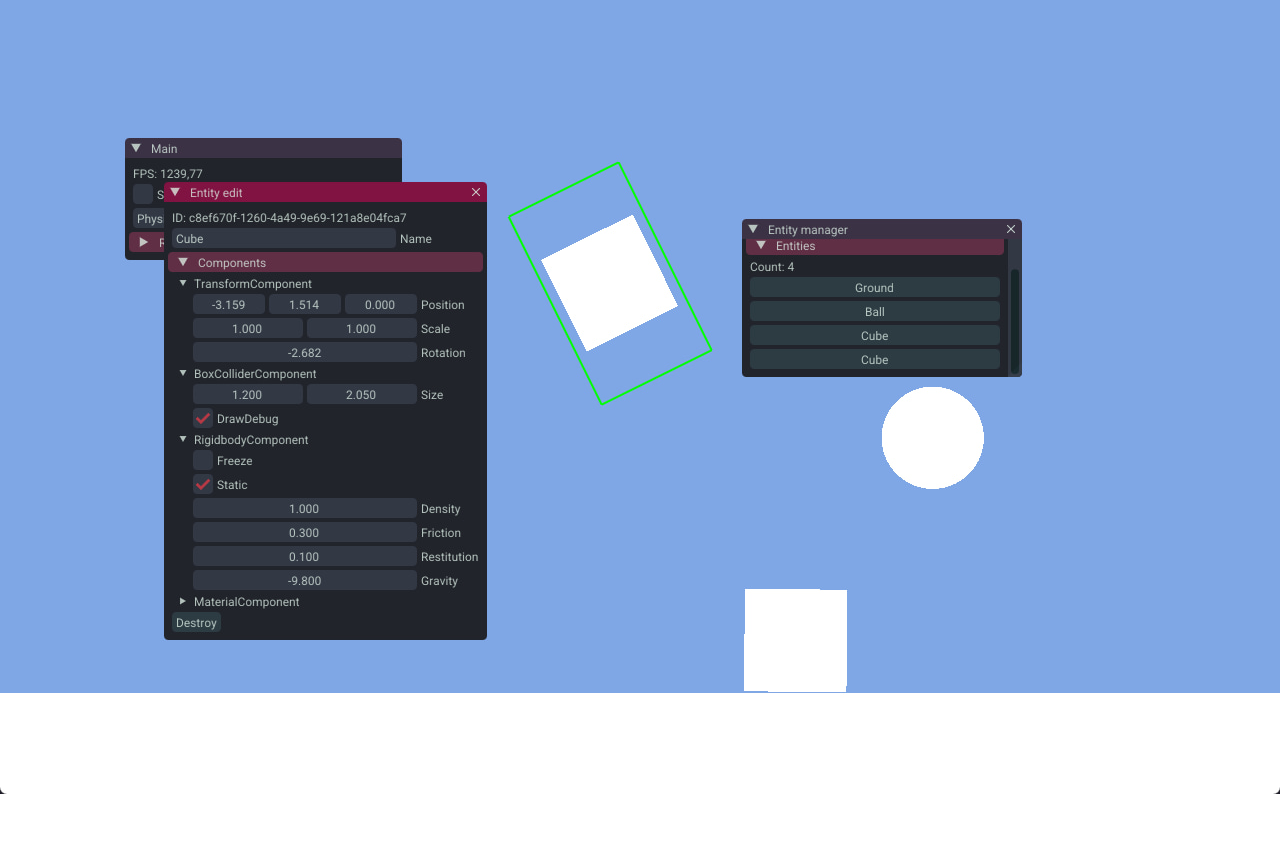
Task: Click the Friction value field
Action: [x=305, y=532]
